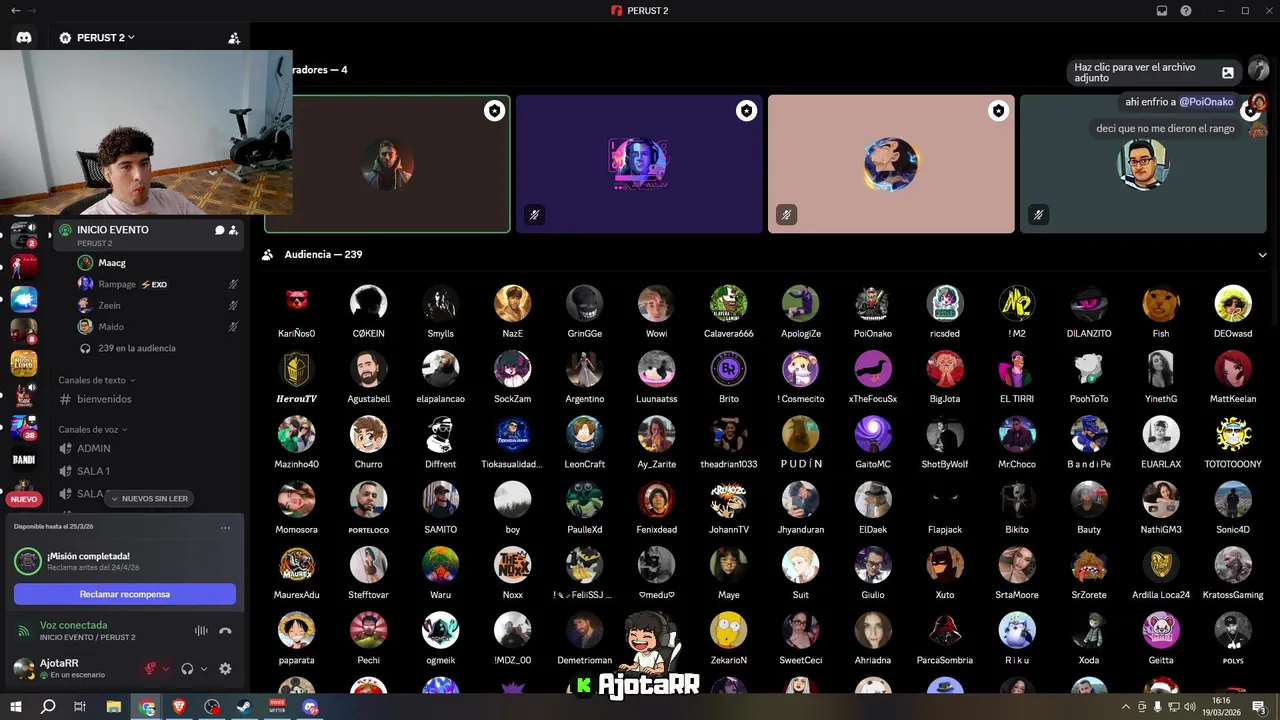Open microphone input options arrow
The height and width of the screenshot is (720, 1280).
166,669
